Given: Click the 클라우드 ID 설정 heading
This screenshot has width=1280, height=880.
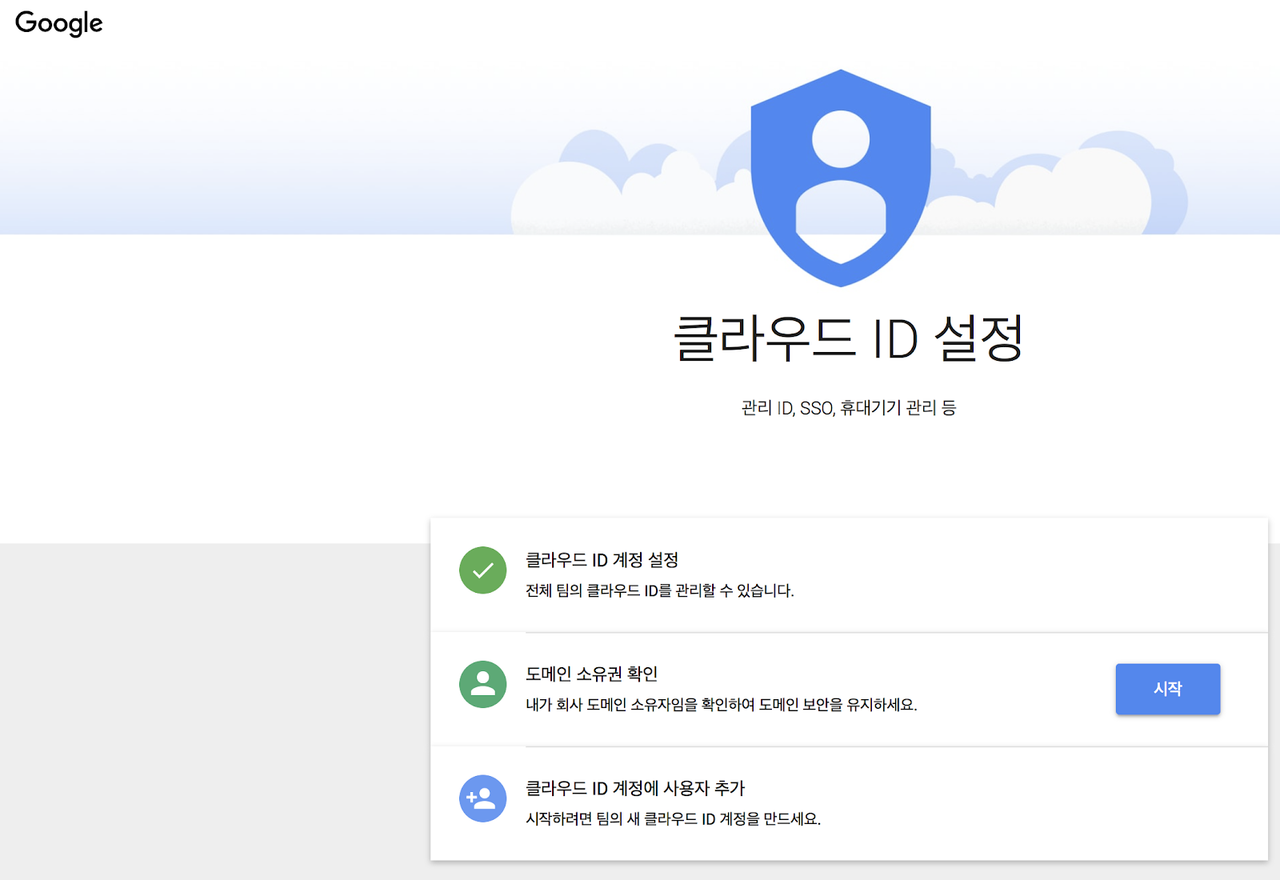Looking at the screenshot, I should click(x=850, y=338).
